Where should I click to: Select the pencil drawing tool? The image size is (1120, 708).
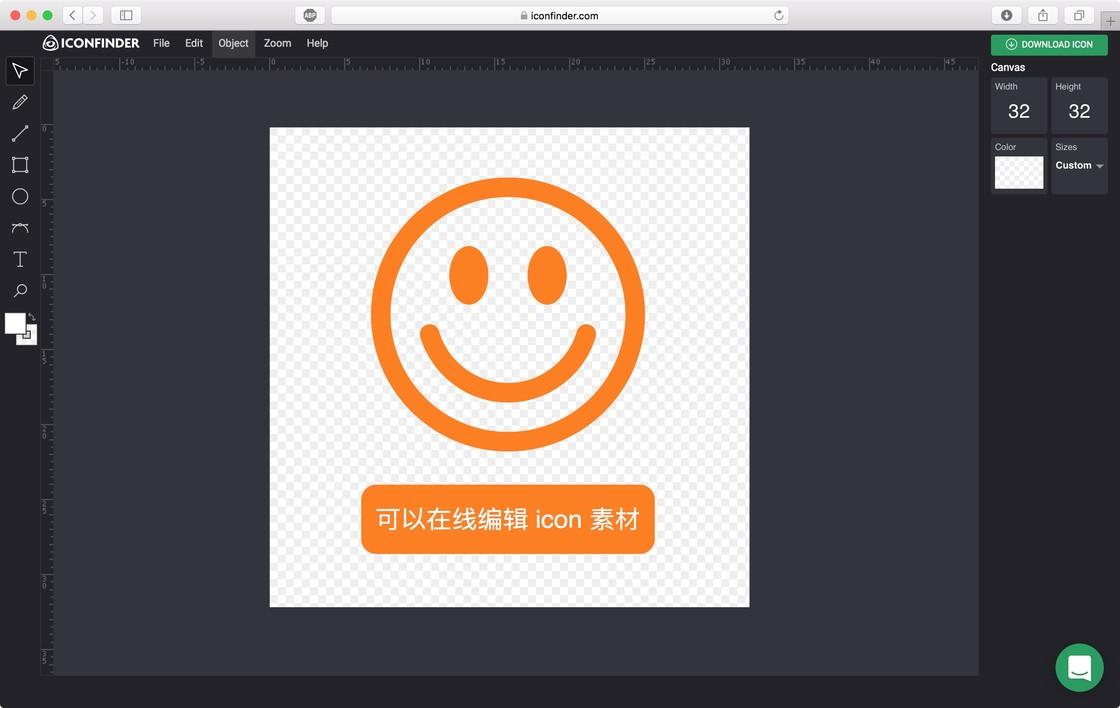[20, 102]
